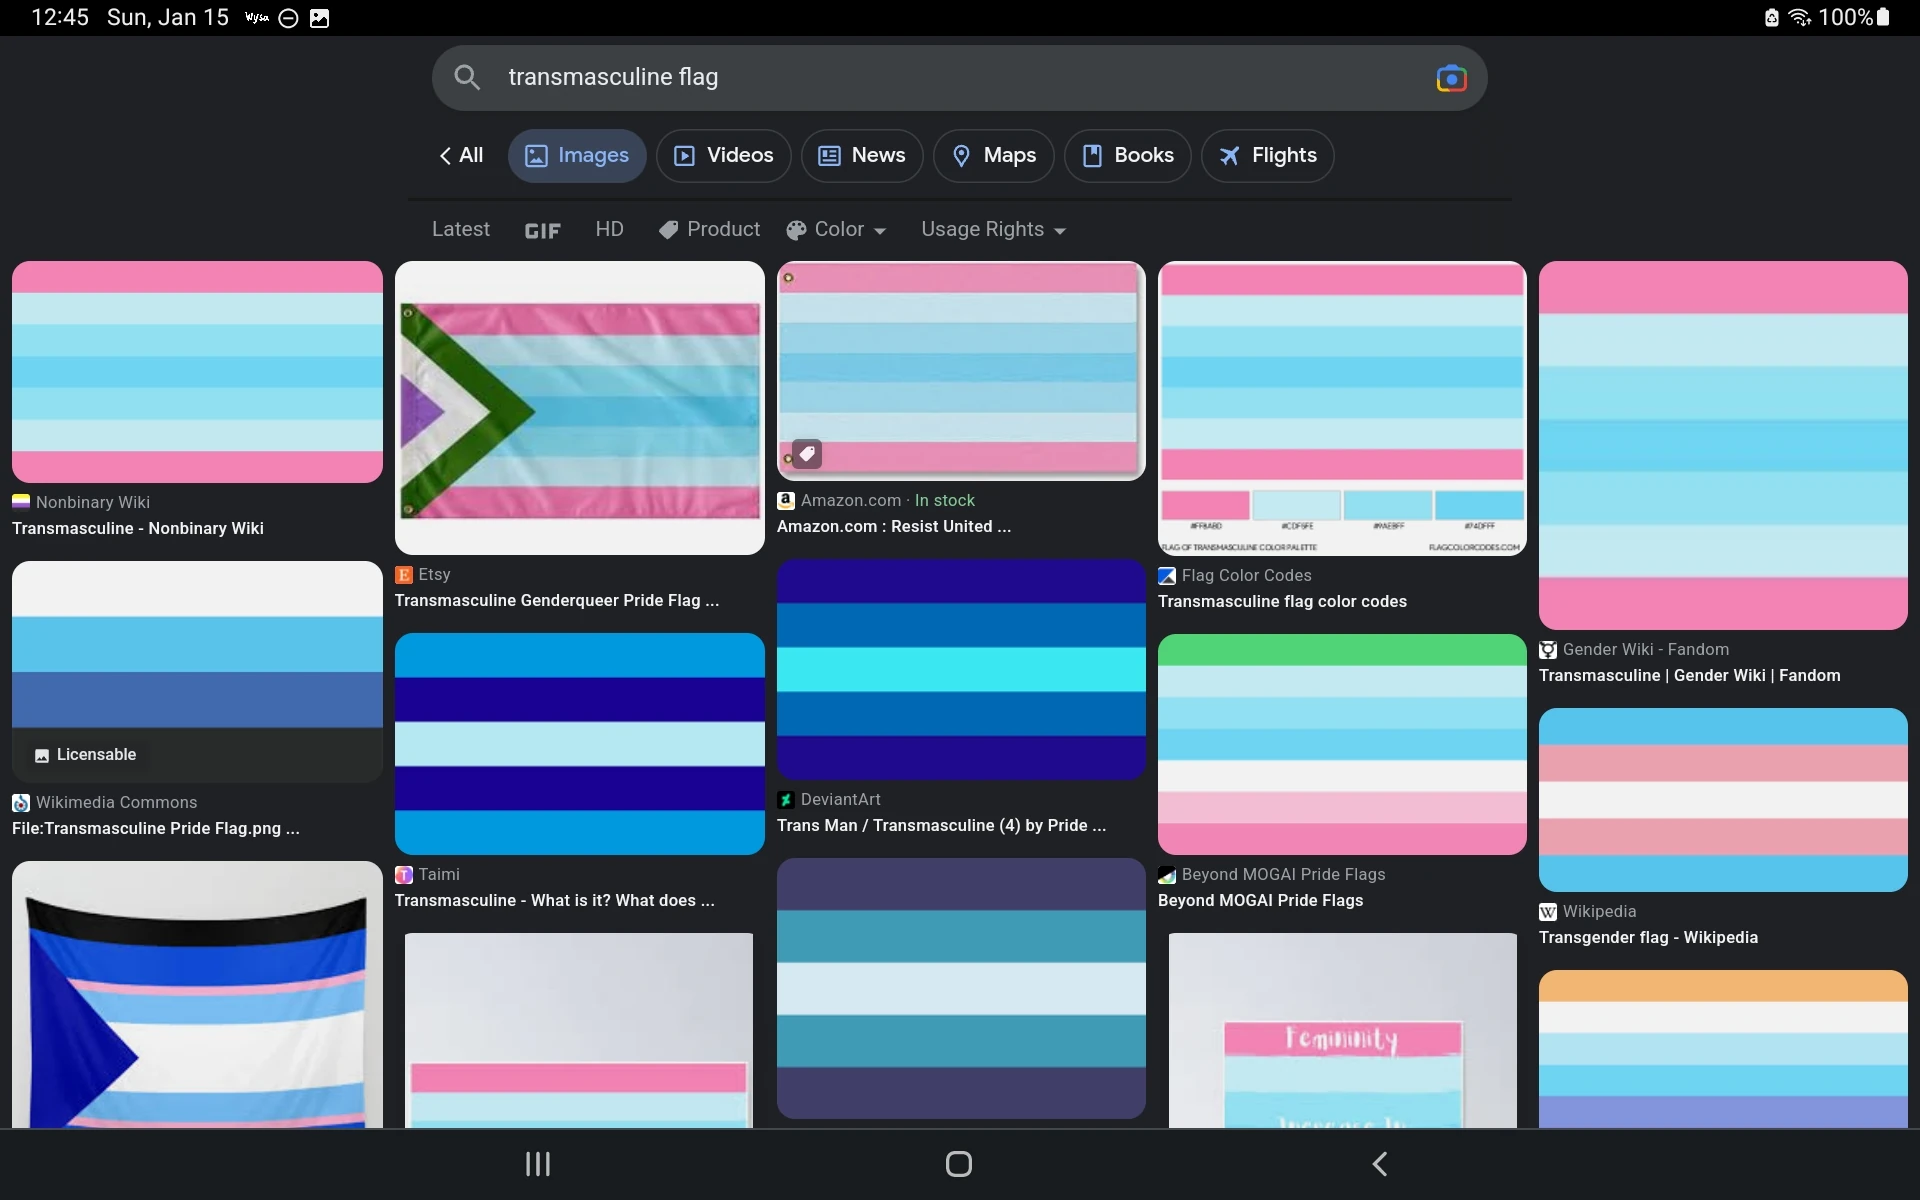
Task: Click the pink #FF8ABD color palette swatch
Action: coord(1205,505)
